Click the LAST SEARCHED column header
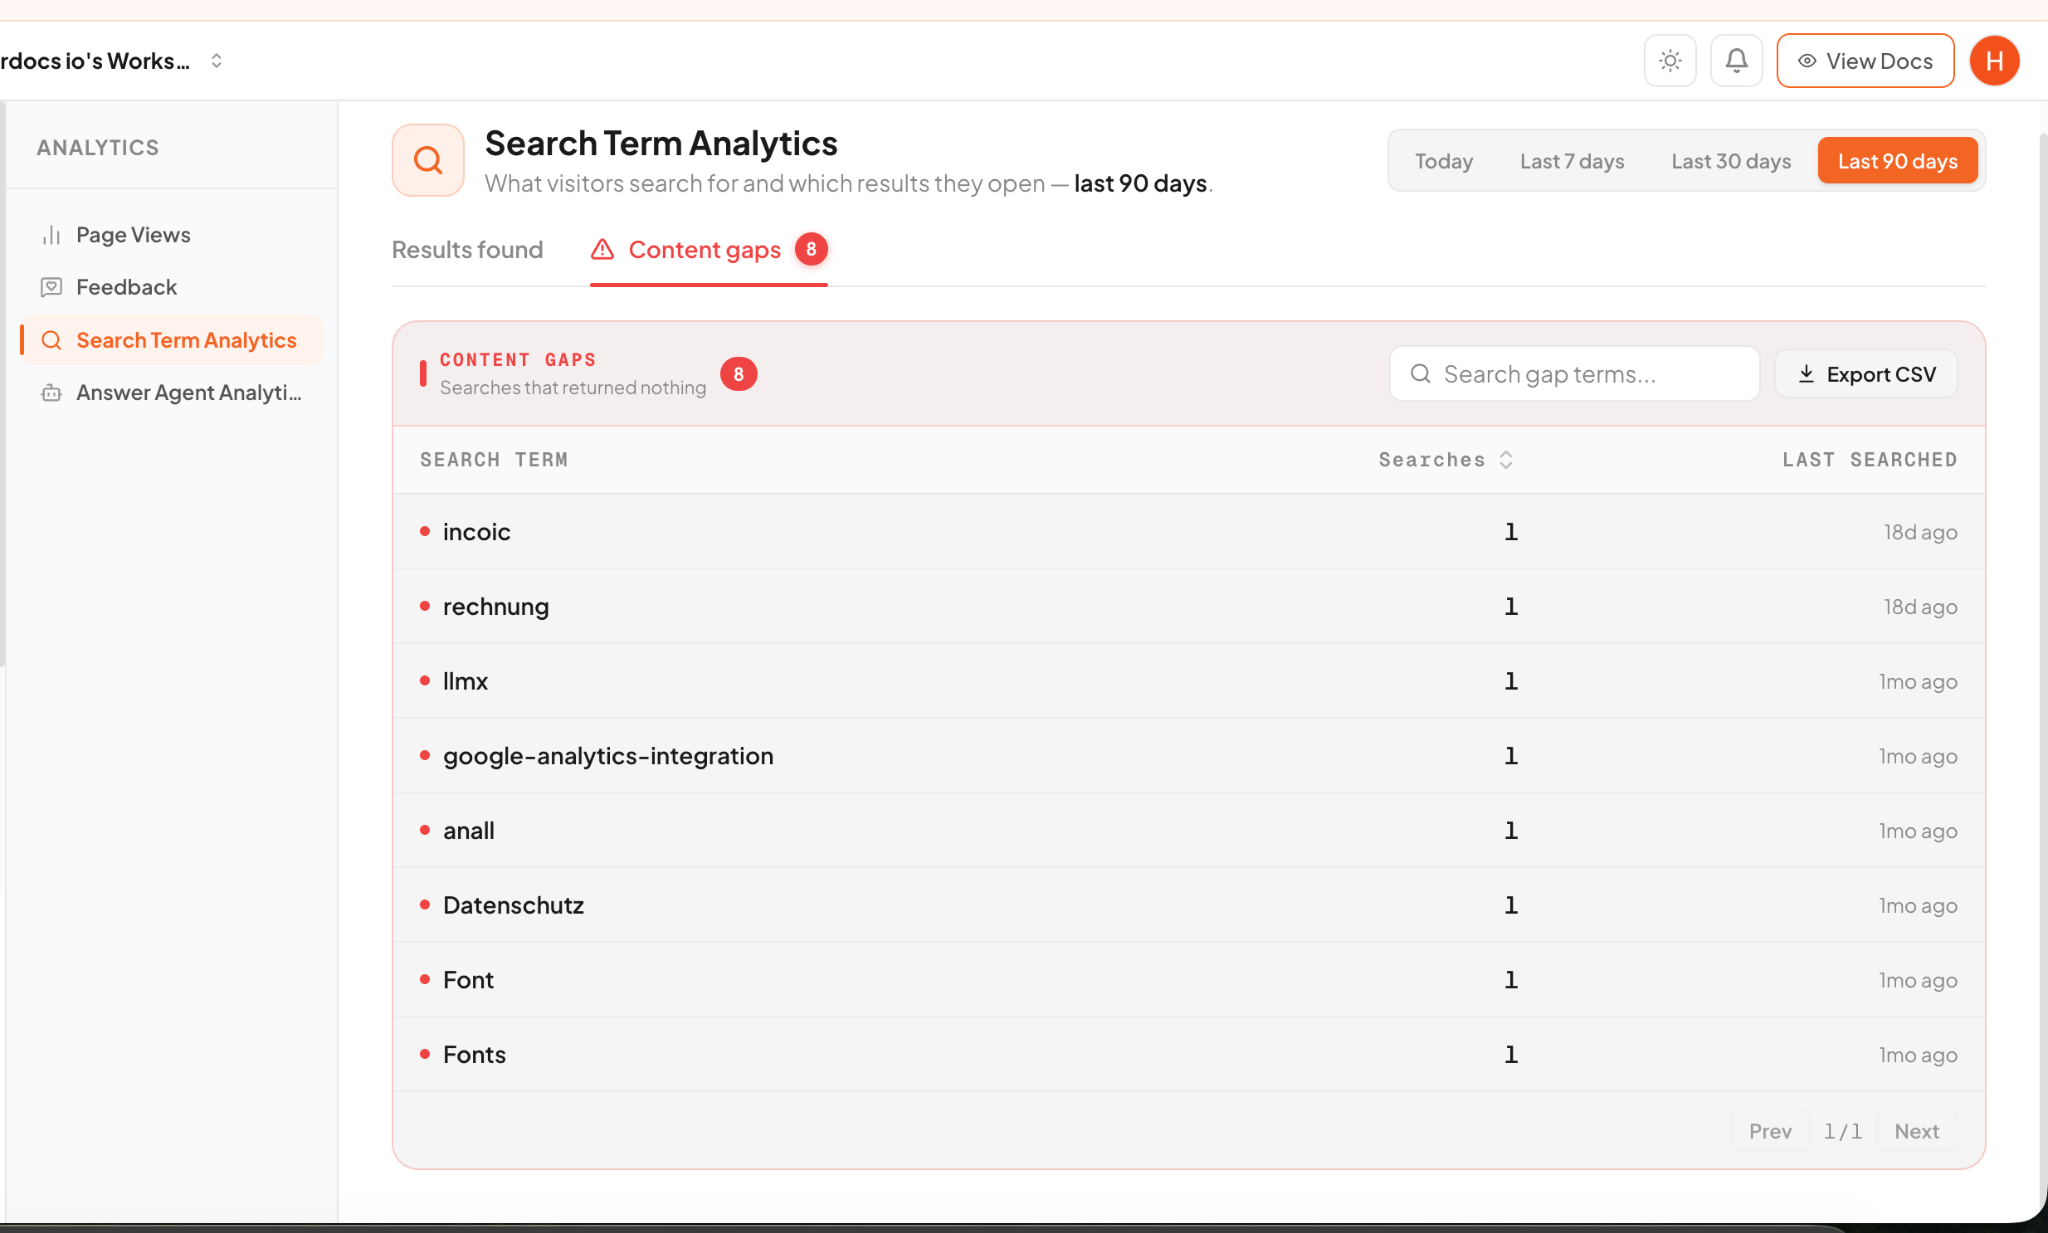 [x=1869, y=460]
